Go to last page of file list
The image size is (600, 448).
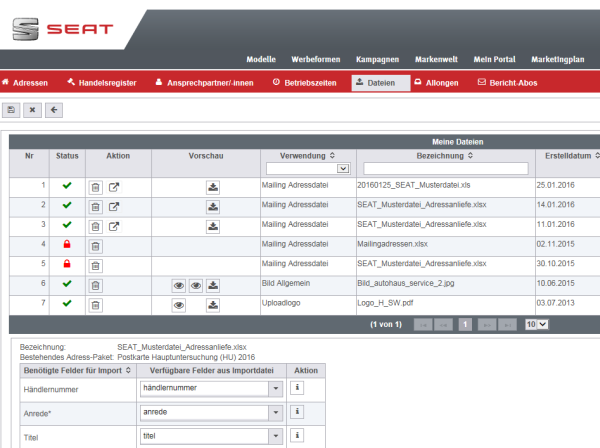[507, 325]
